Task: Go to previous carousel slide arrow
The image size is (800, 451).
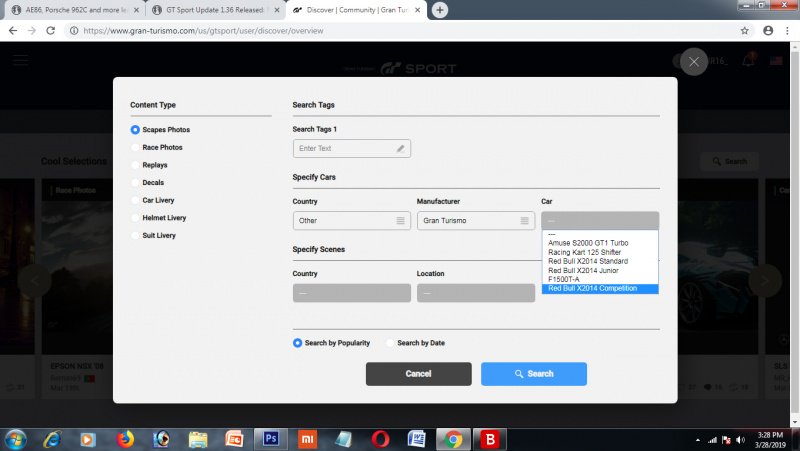Action: click(x=34, y=280)
